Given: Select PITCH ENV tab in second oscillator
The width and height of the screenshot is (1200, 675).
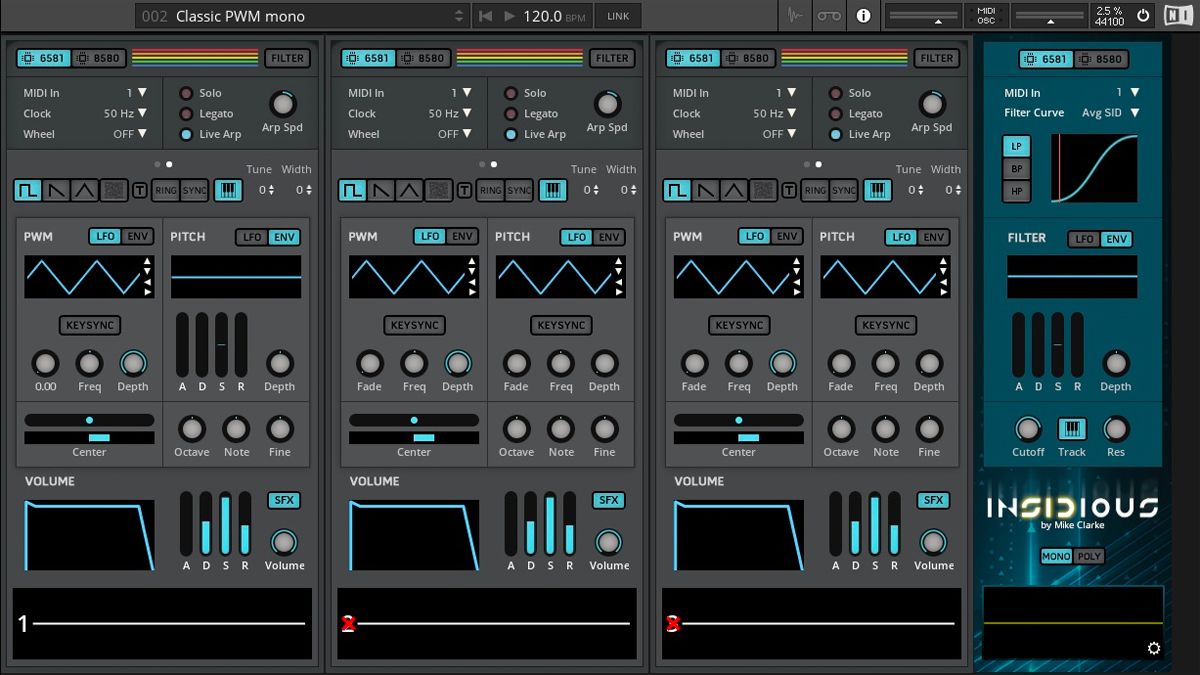Looking at the screenshot, I should pos(609,237).
